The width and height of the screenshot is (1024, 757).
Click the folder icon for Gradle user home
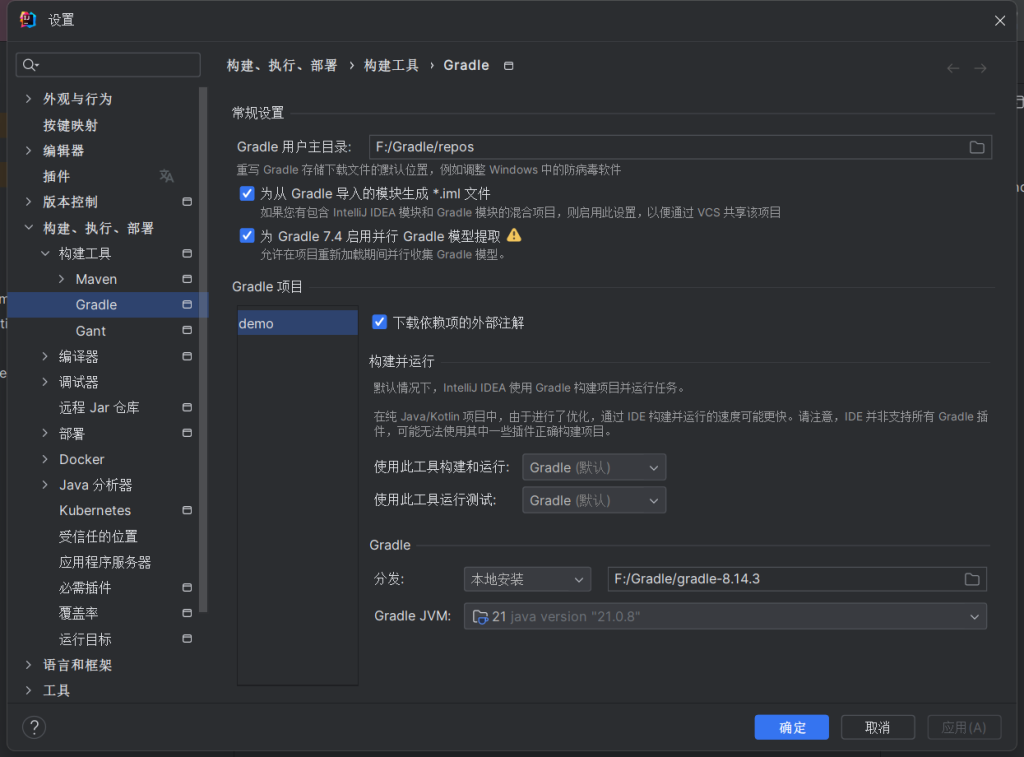[976, 147]
